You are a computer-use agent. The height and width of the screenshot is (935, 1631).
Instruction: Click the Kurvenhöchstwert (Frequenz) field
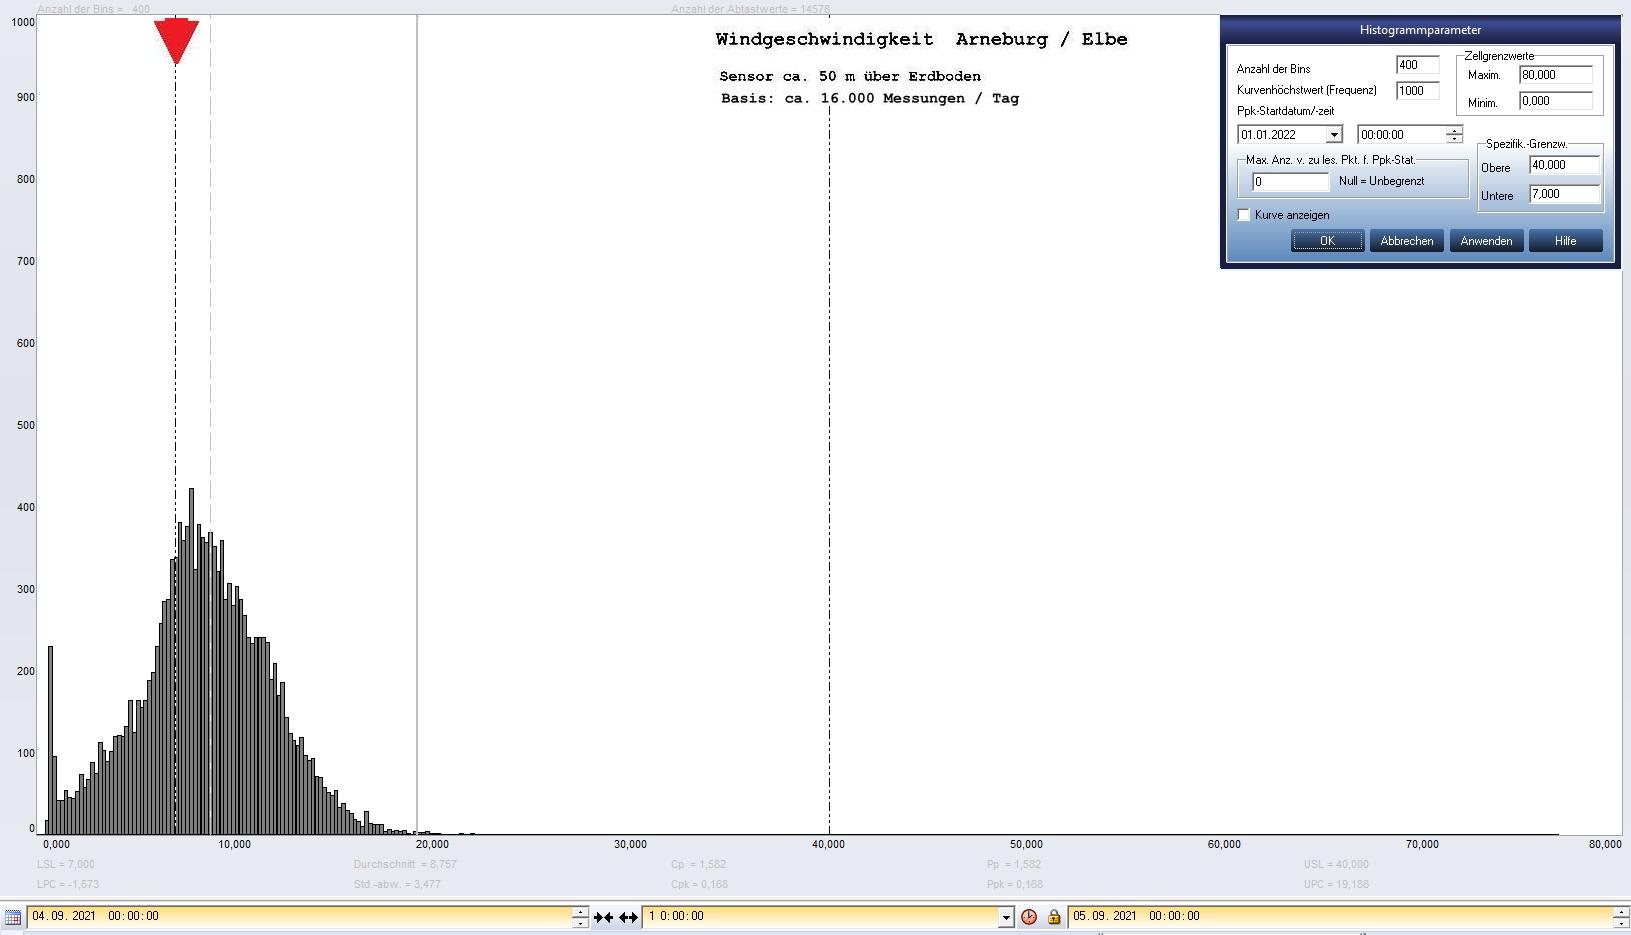tap(1417, 91)
